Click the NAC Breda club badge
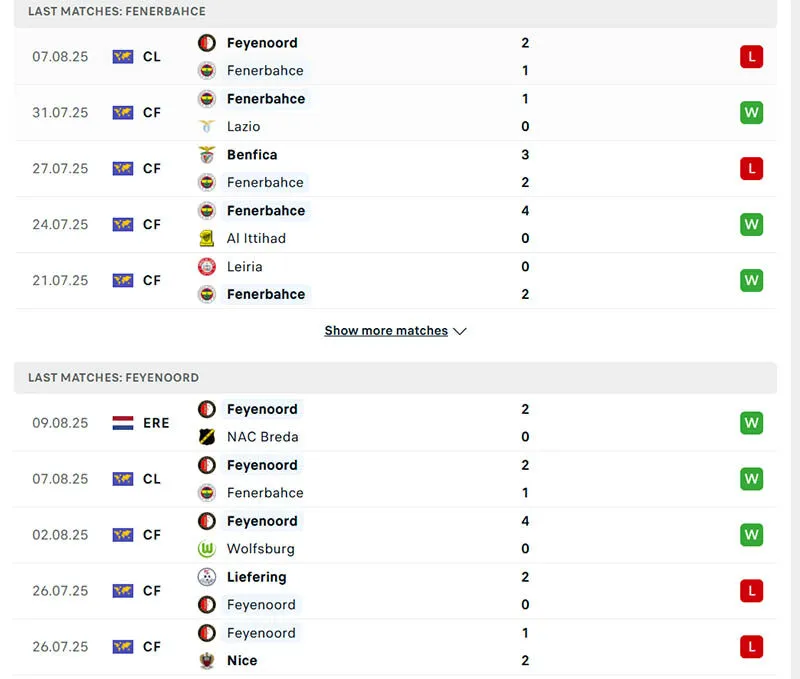Viewport: 800px width, 679px height. (207, 437)
